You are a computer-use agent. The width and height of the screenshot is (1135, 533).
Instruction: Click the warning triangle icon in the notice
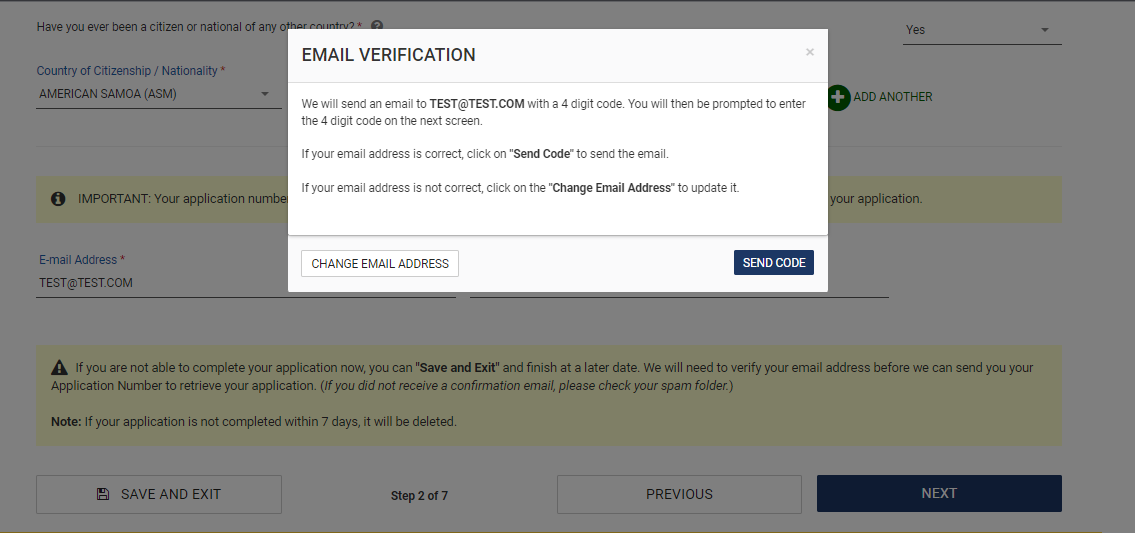coord(59,368)
